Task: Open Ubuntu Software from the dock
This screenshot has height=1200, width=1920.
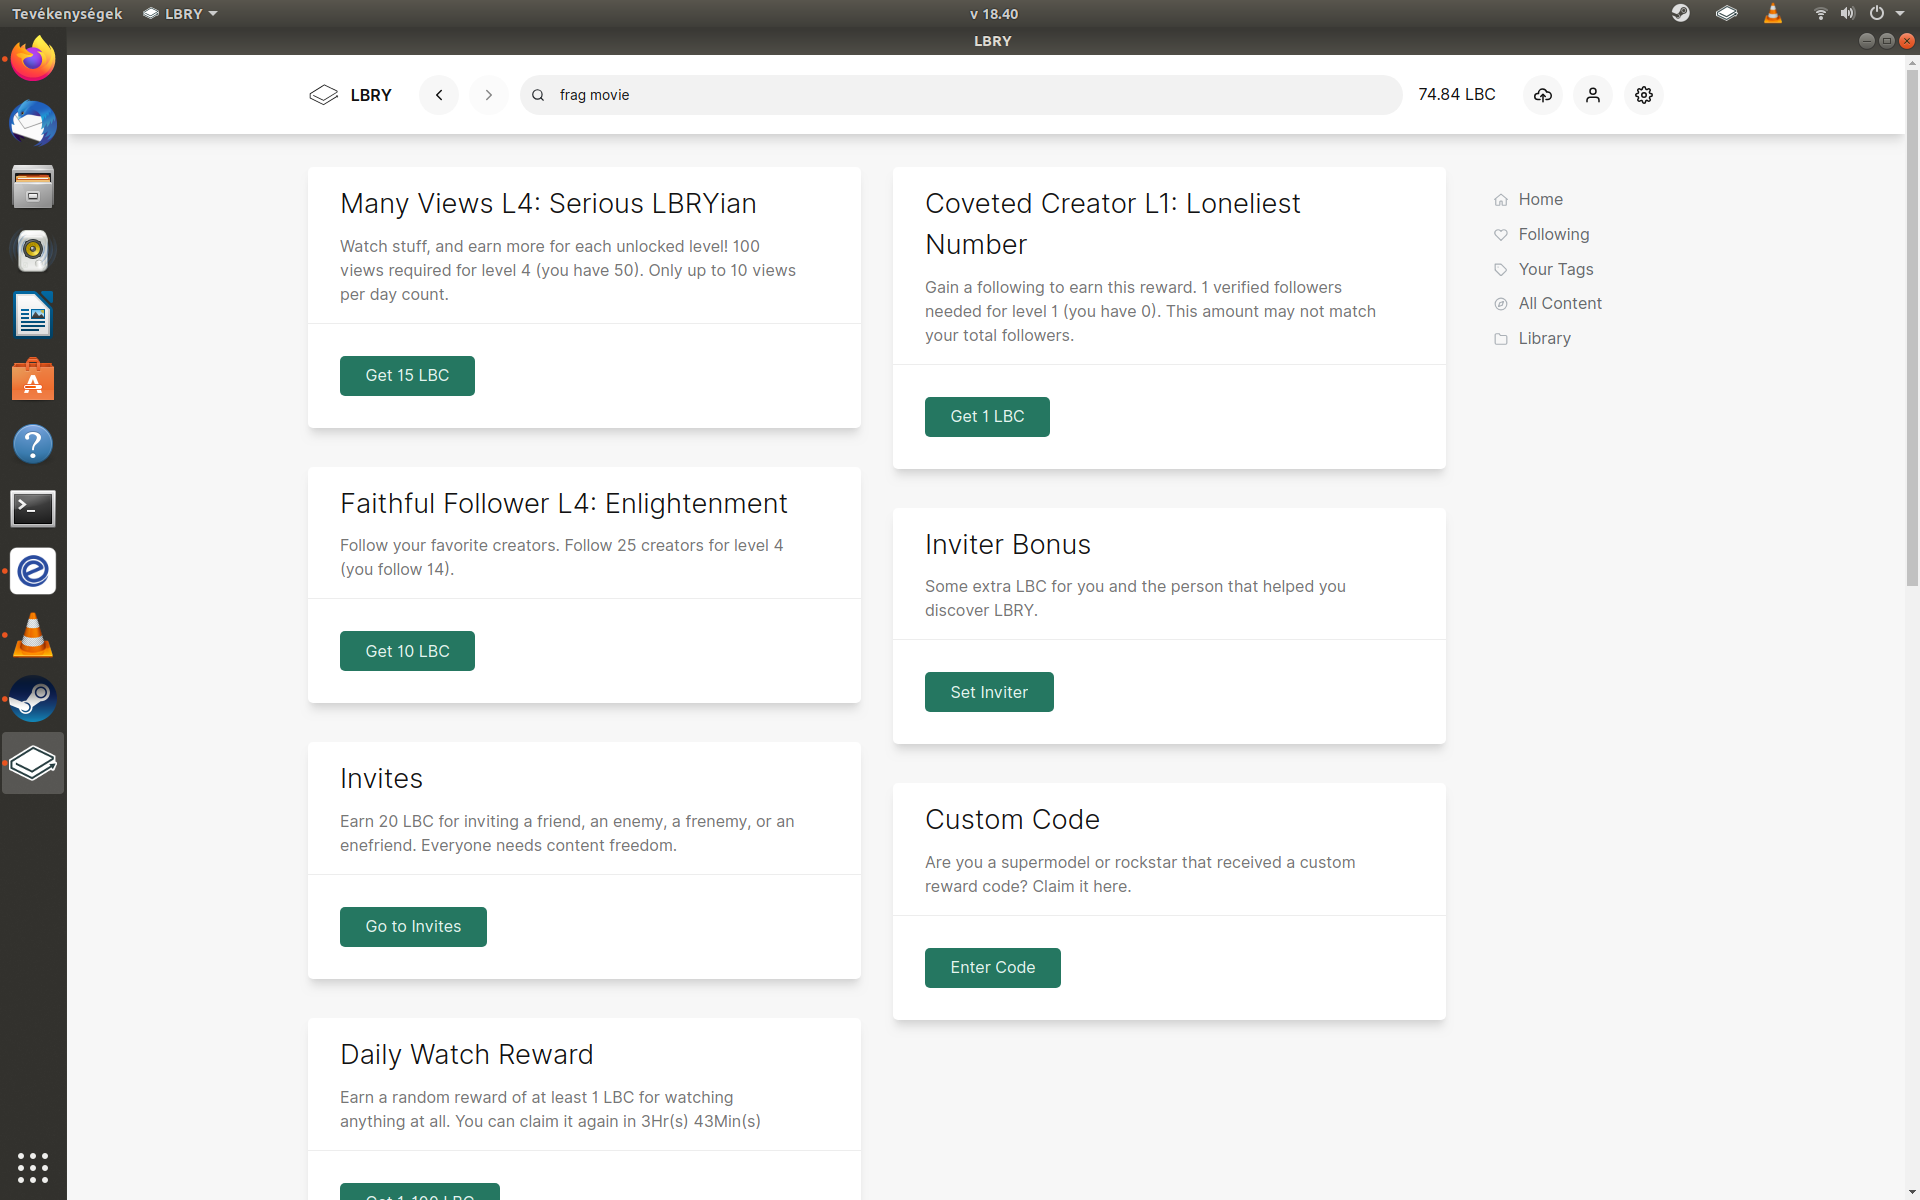Action: tap(33, 379)
